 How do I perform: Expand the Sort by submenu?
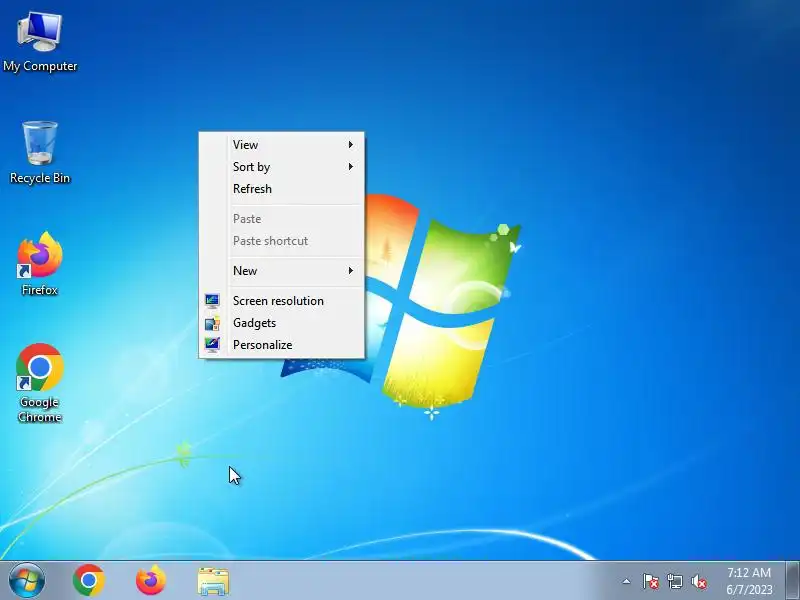pos(282,167)
